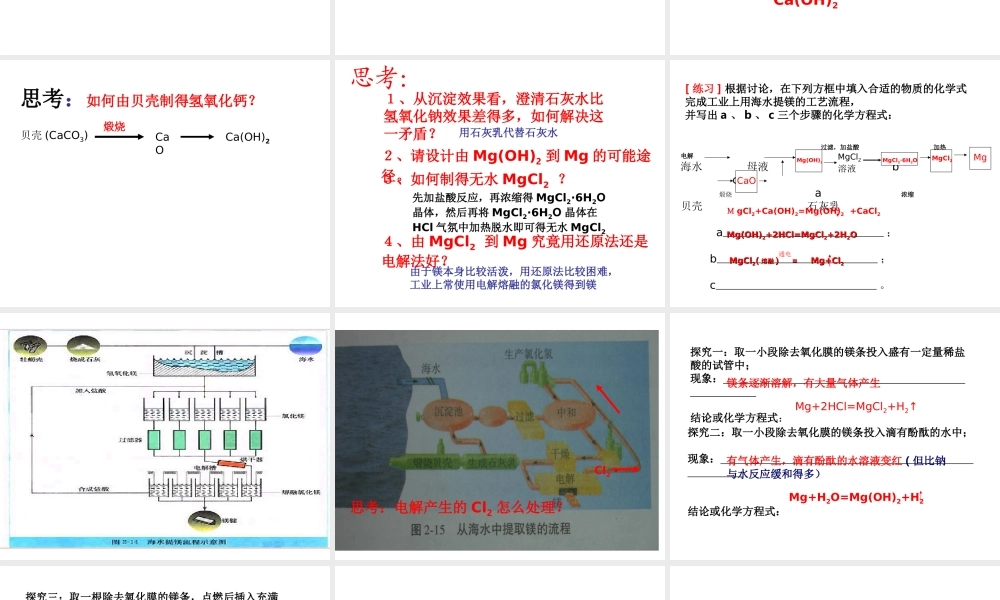
Task: Select the Mg box ending the flowchart
Action: point(980,159)
